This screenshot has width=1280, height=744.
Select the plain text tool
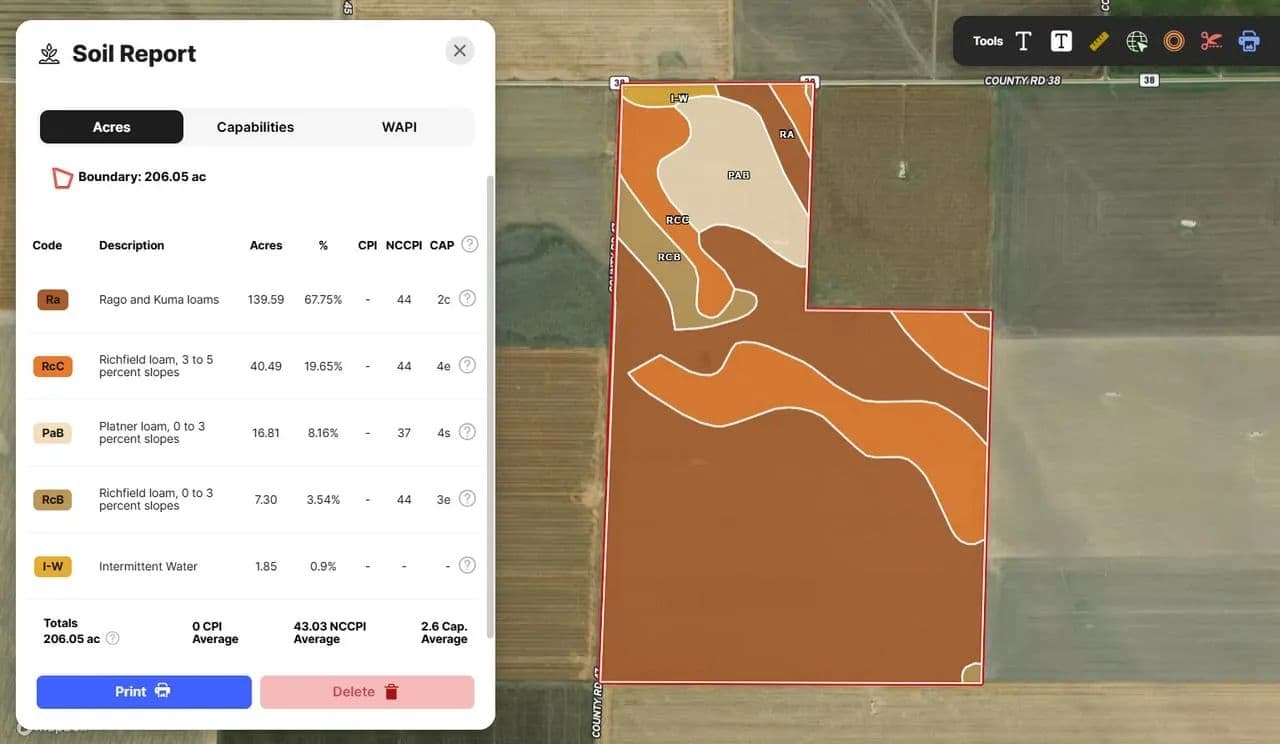[1023, 41]
